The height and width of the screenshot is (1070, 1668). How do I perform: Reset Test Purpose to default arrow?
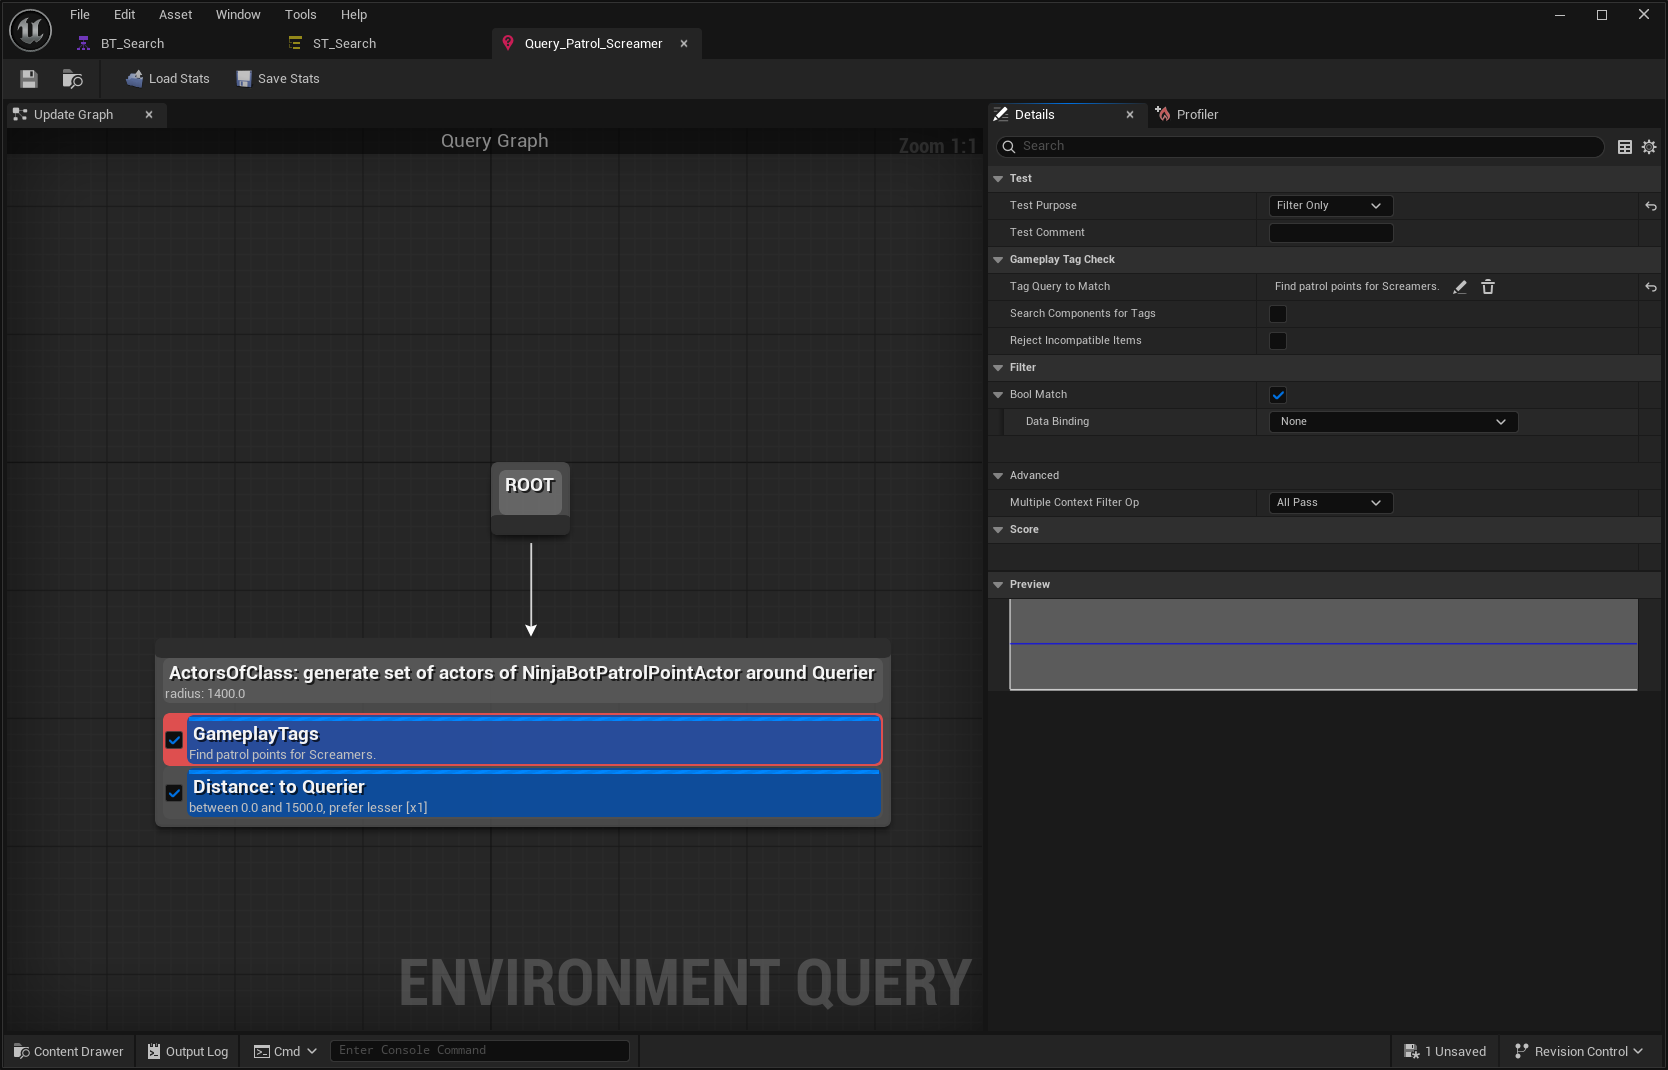(1651, 206)
